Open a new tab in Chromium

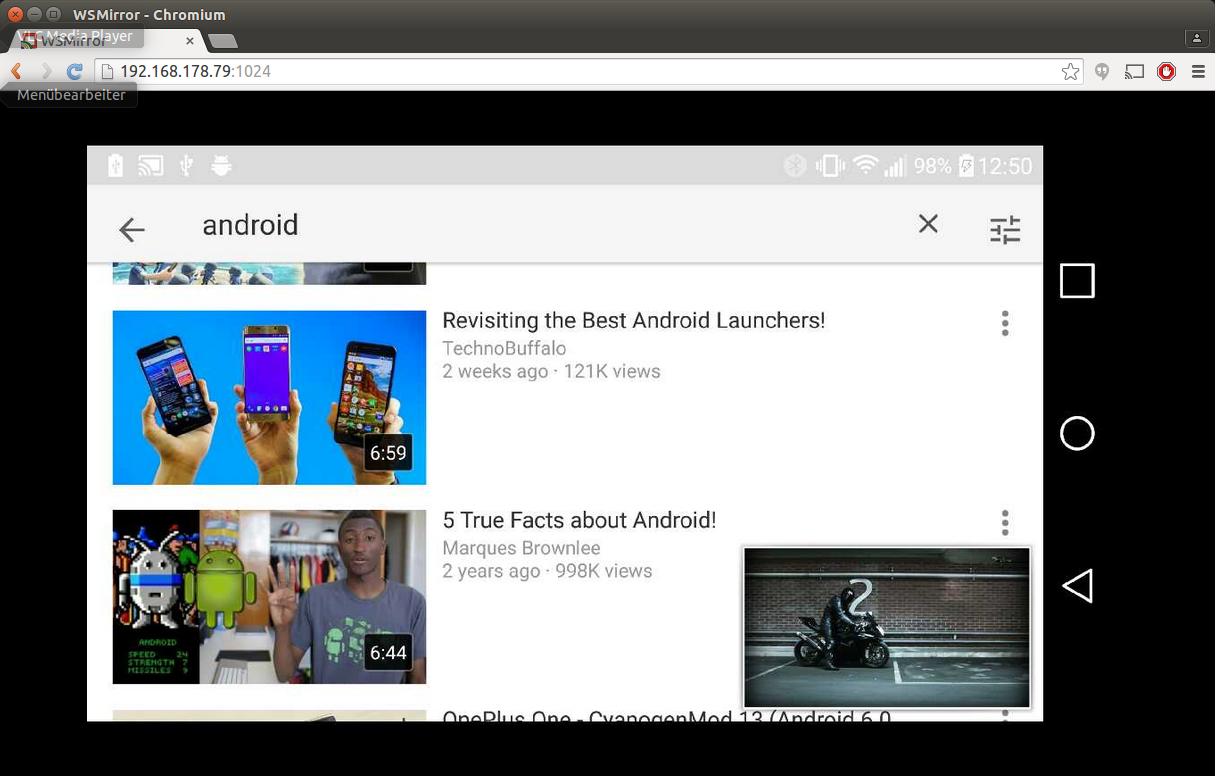222,41
